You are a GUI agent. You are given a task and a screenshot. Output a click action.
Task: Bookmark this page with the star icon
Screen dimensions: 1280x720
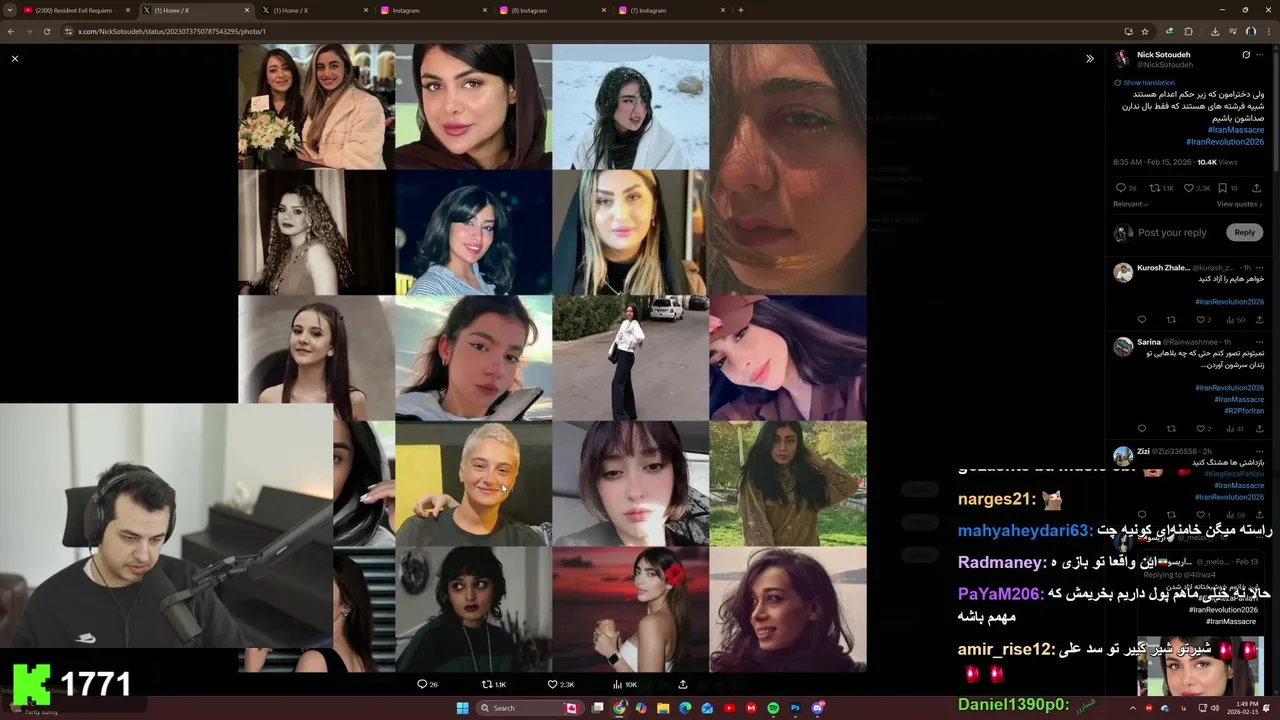point(1145,31)
